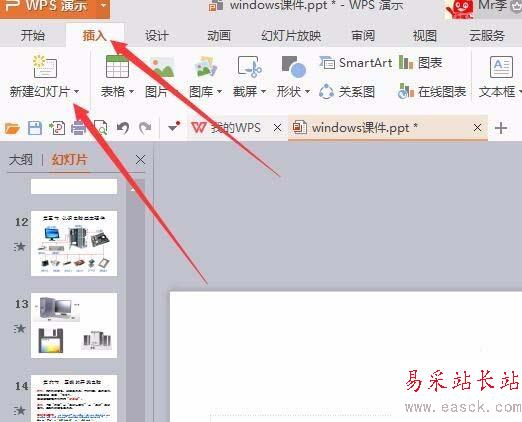Insert a SmartArt graphic
Viewport: 522px width, 422px height.
coord(355,63)
